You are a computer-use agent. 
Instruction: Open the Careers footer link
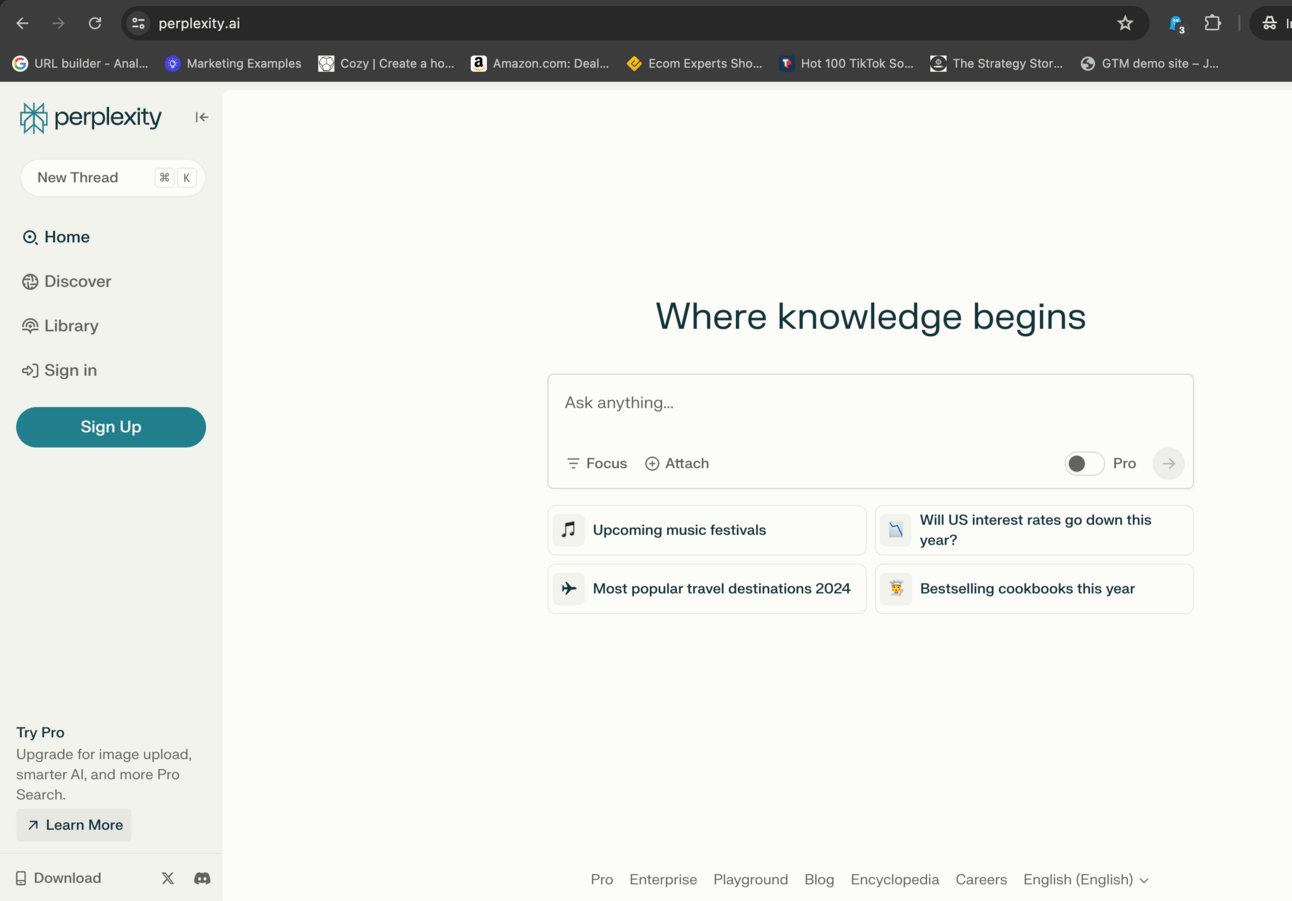pos(981,879)
